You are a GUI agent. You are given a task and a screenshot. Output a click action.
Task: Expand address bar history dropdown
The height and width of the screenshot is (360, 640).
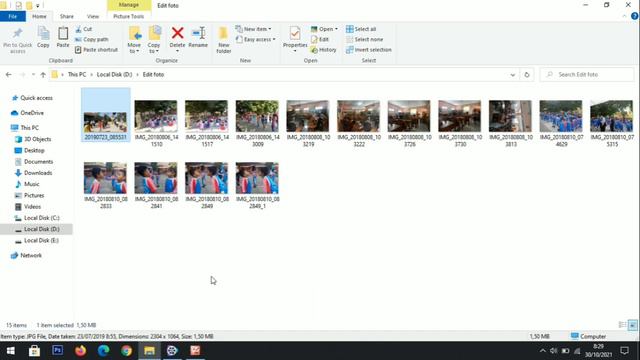point(513,75)
